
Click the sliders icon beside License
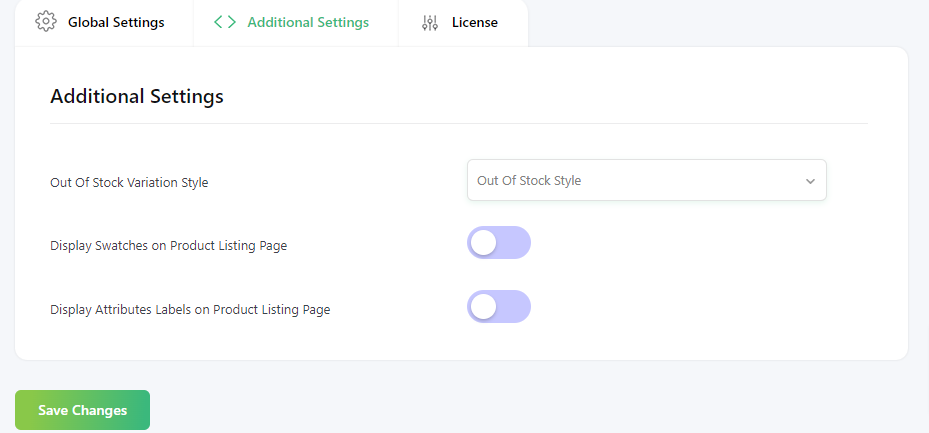click(430, 23)
